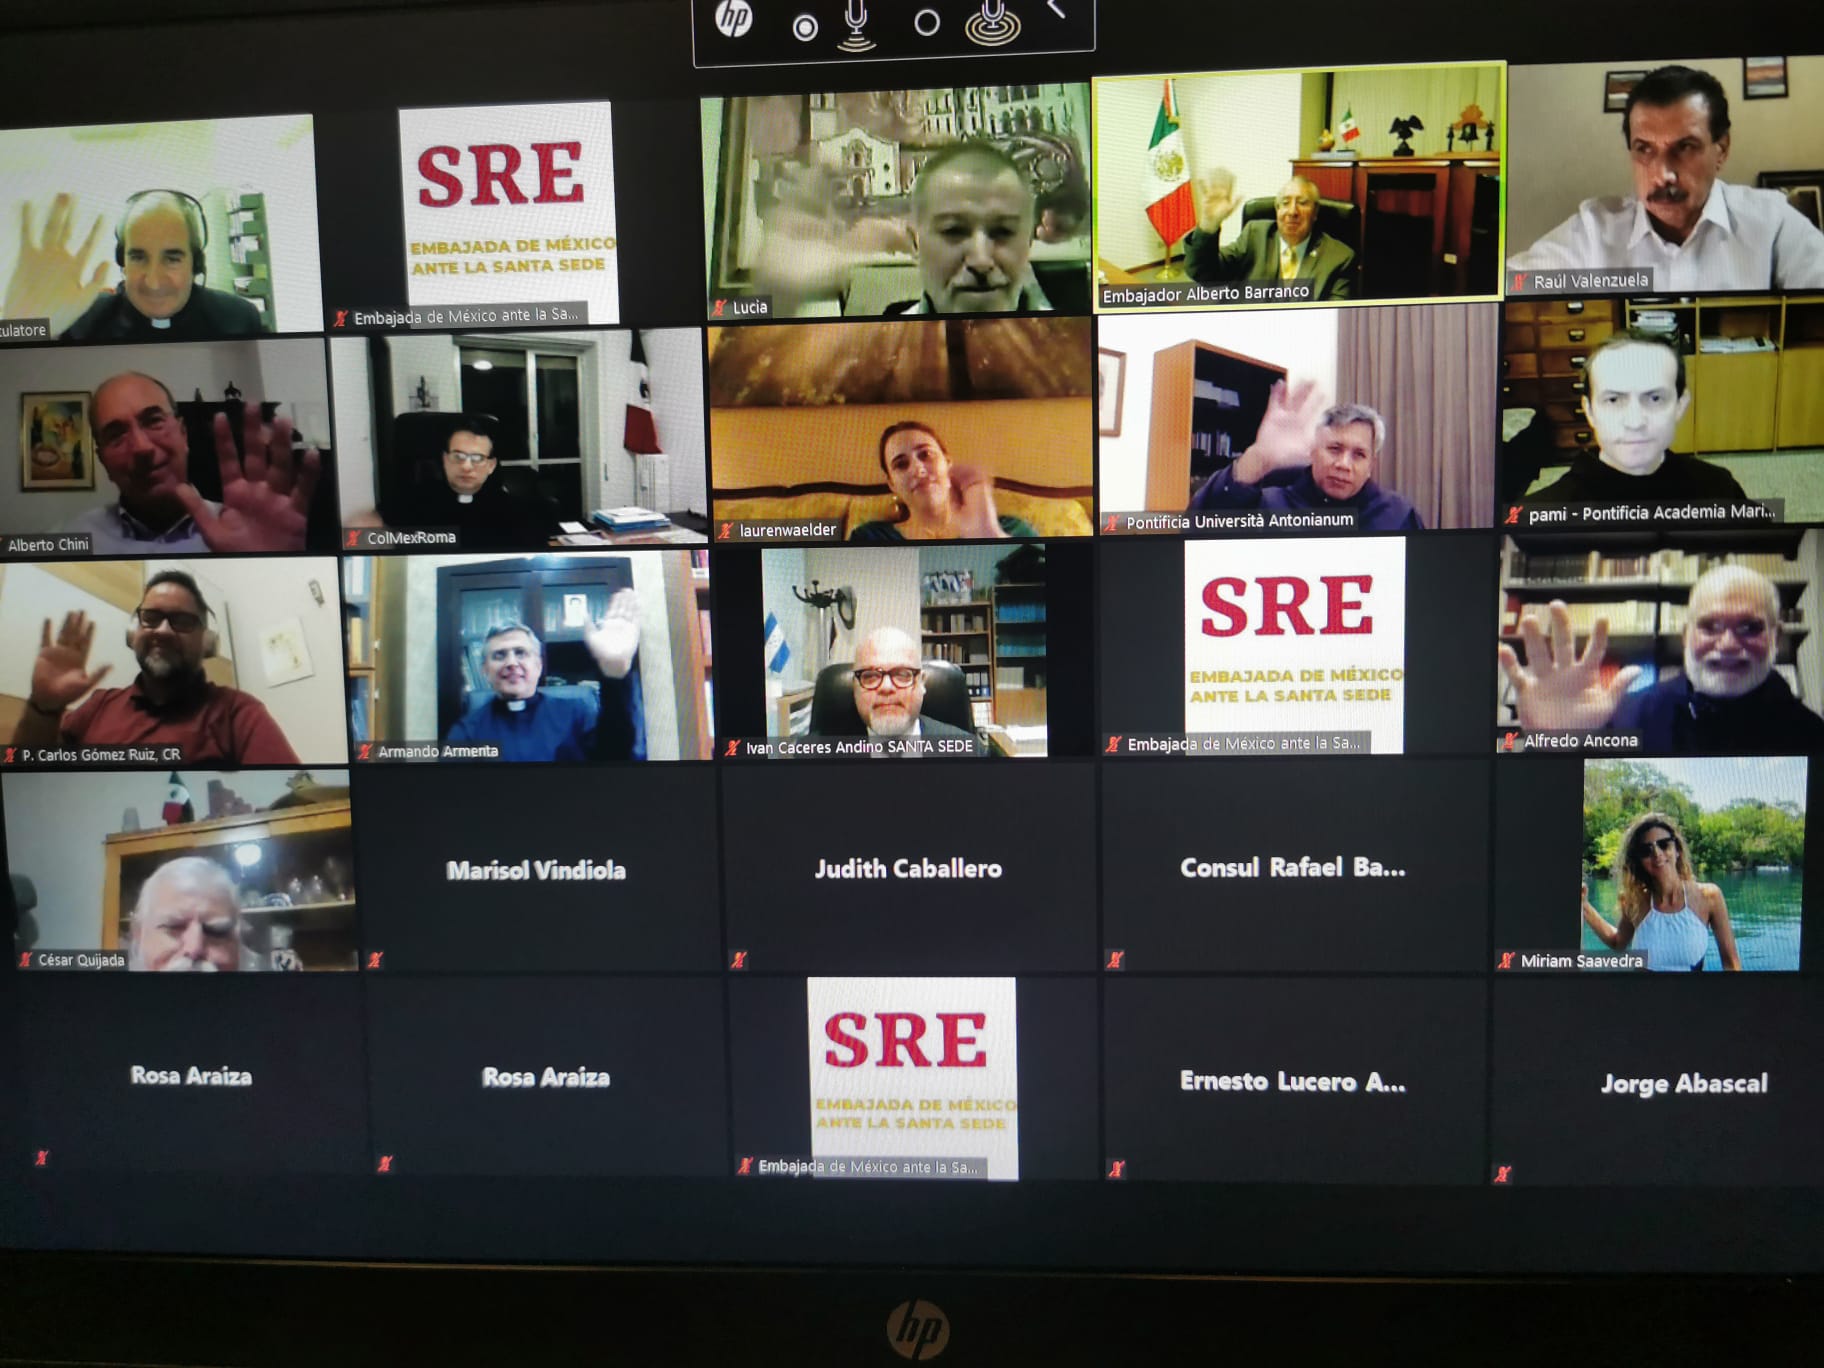This screenshot has width=1824, height=1368.
Task: Select laurenwaelder's video feed
Action: pos(901,430)
